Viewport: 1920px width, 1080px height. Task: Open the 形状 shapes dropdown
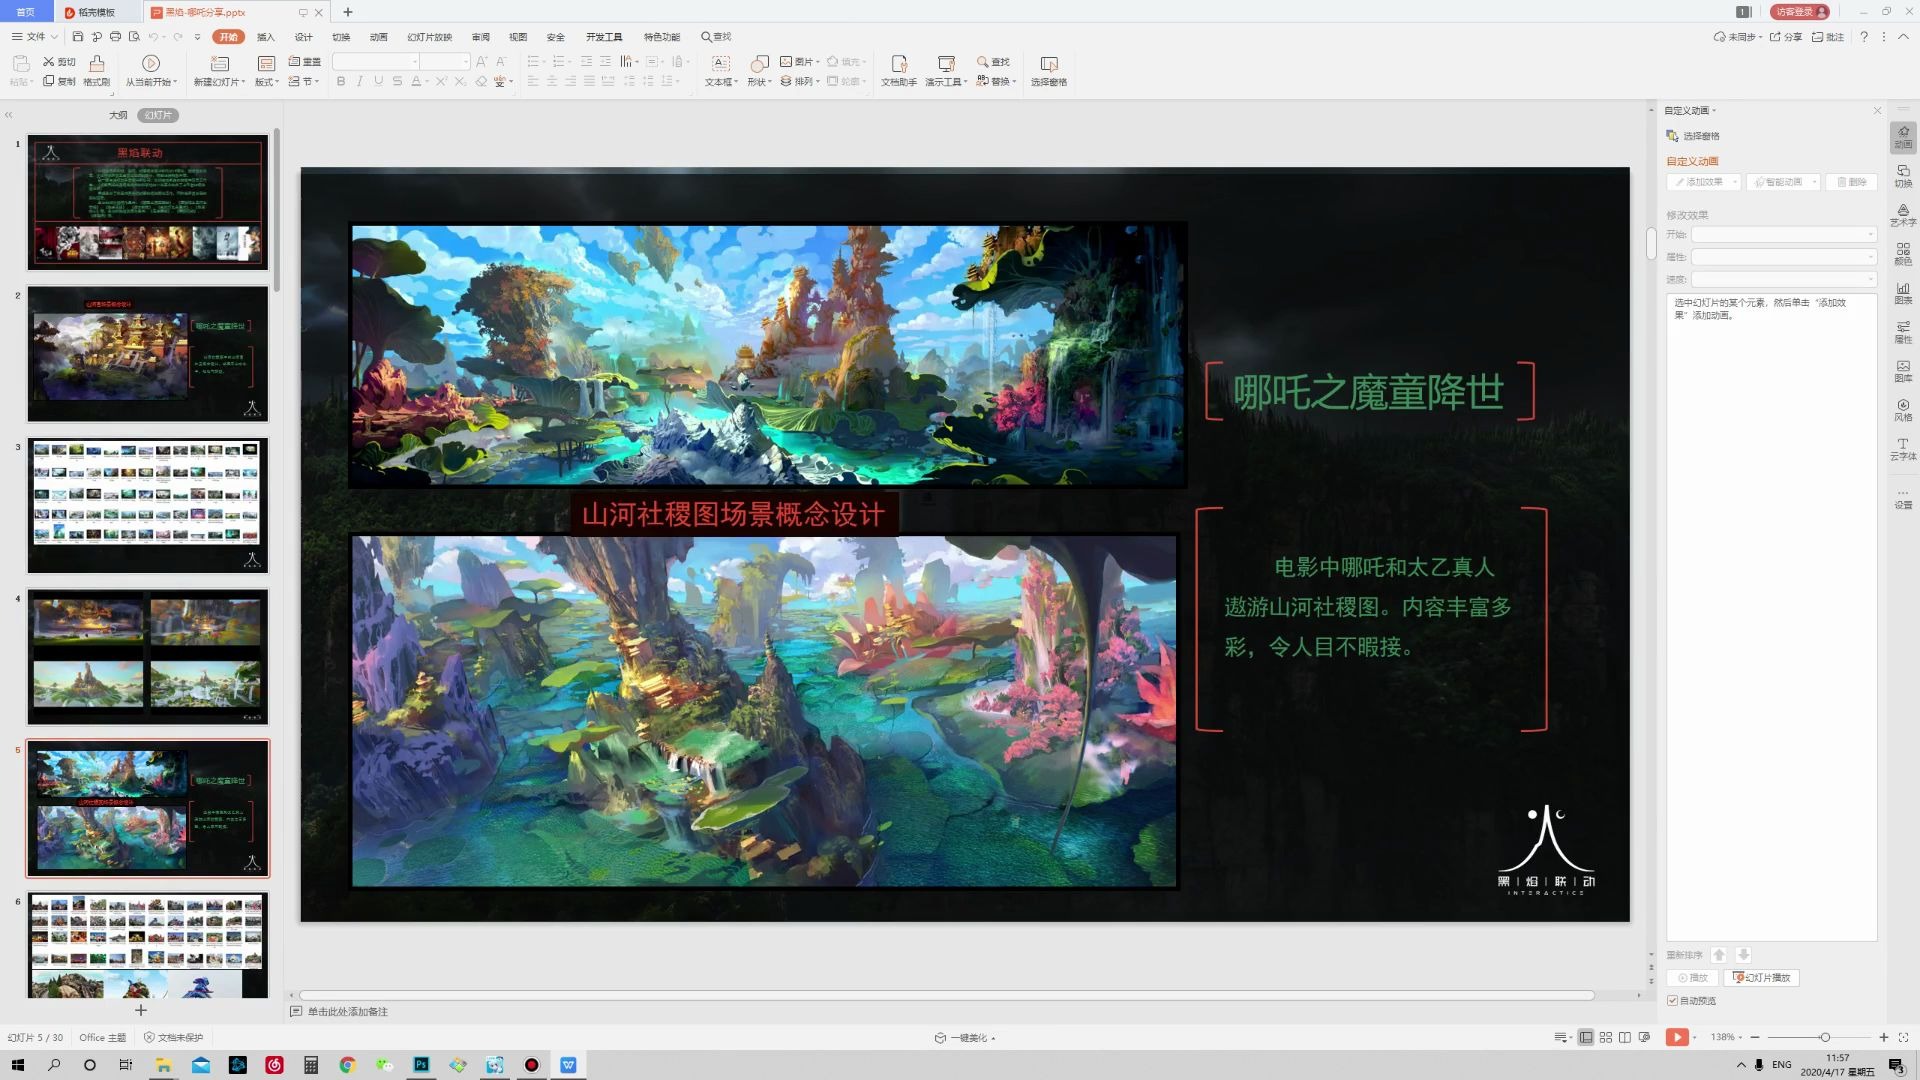coord(760,82)
